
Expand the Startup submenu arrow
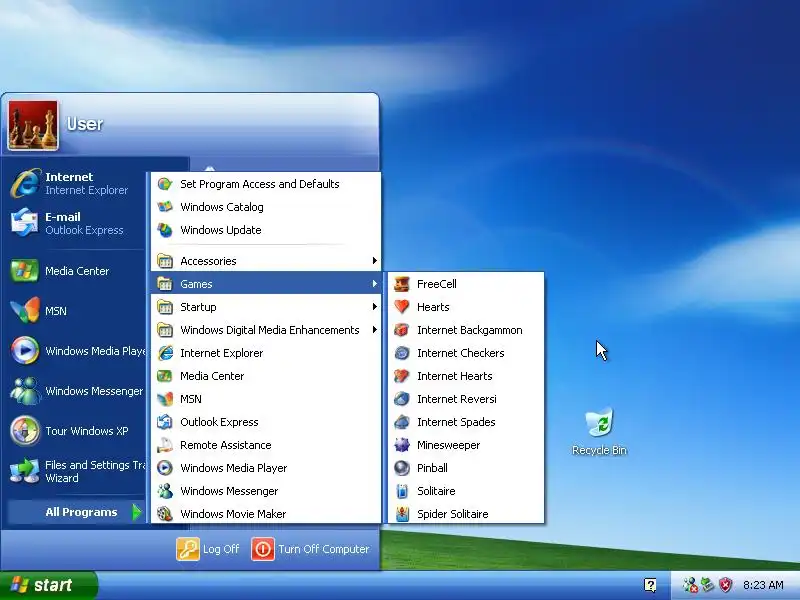point(374,307)
